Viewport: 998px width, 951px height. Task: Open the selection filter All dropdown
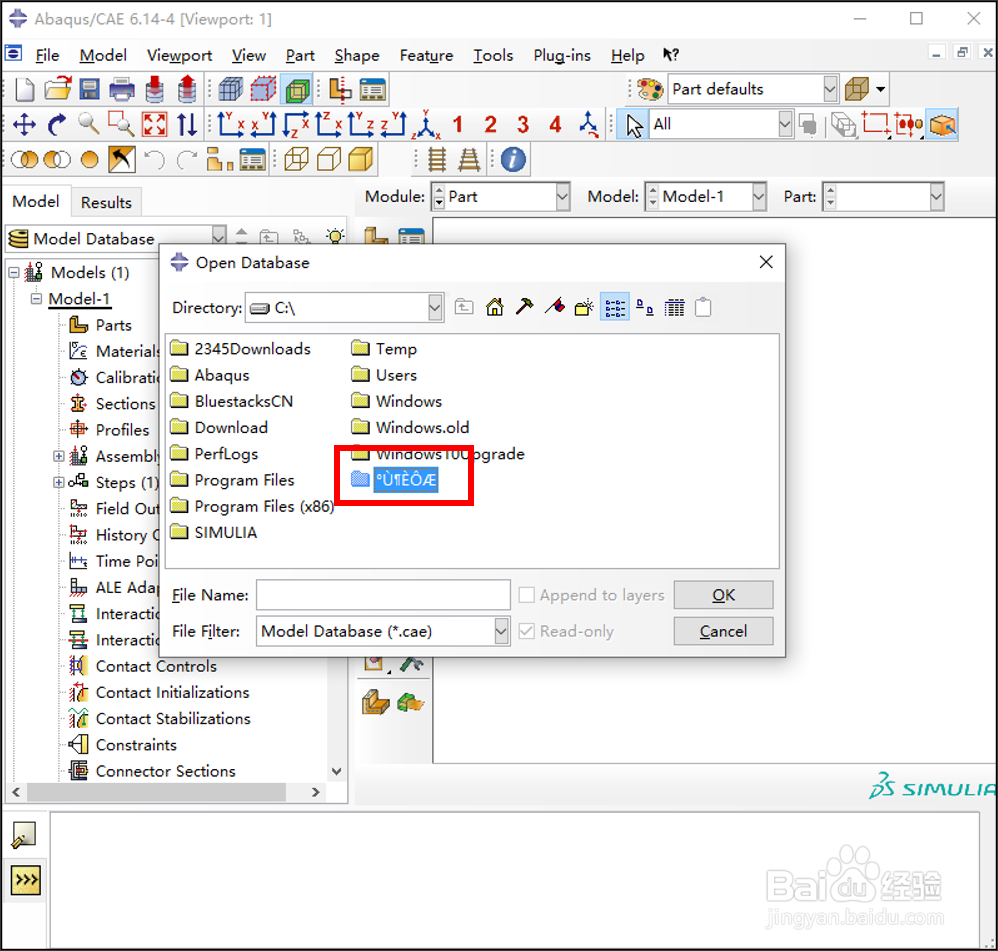[785, 124]
